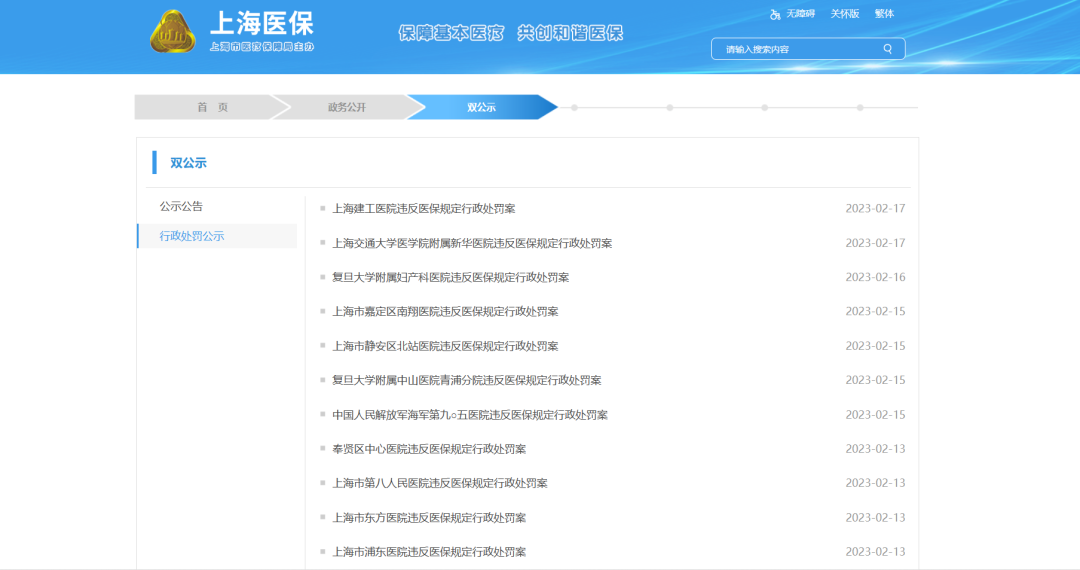Open 上海建工医院 penalty case link

tap(424, 209)
